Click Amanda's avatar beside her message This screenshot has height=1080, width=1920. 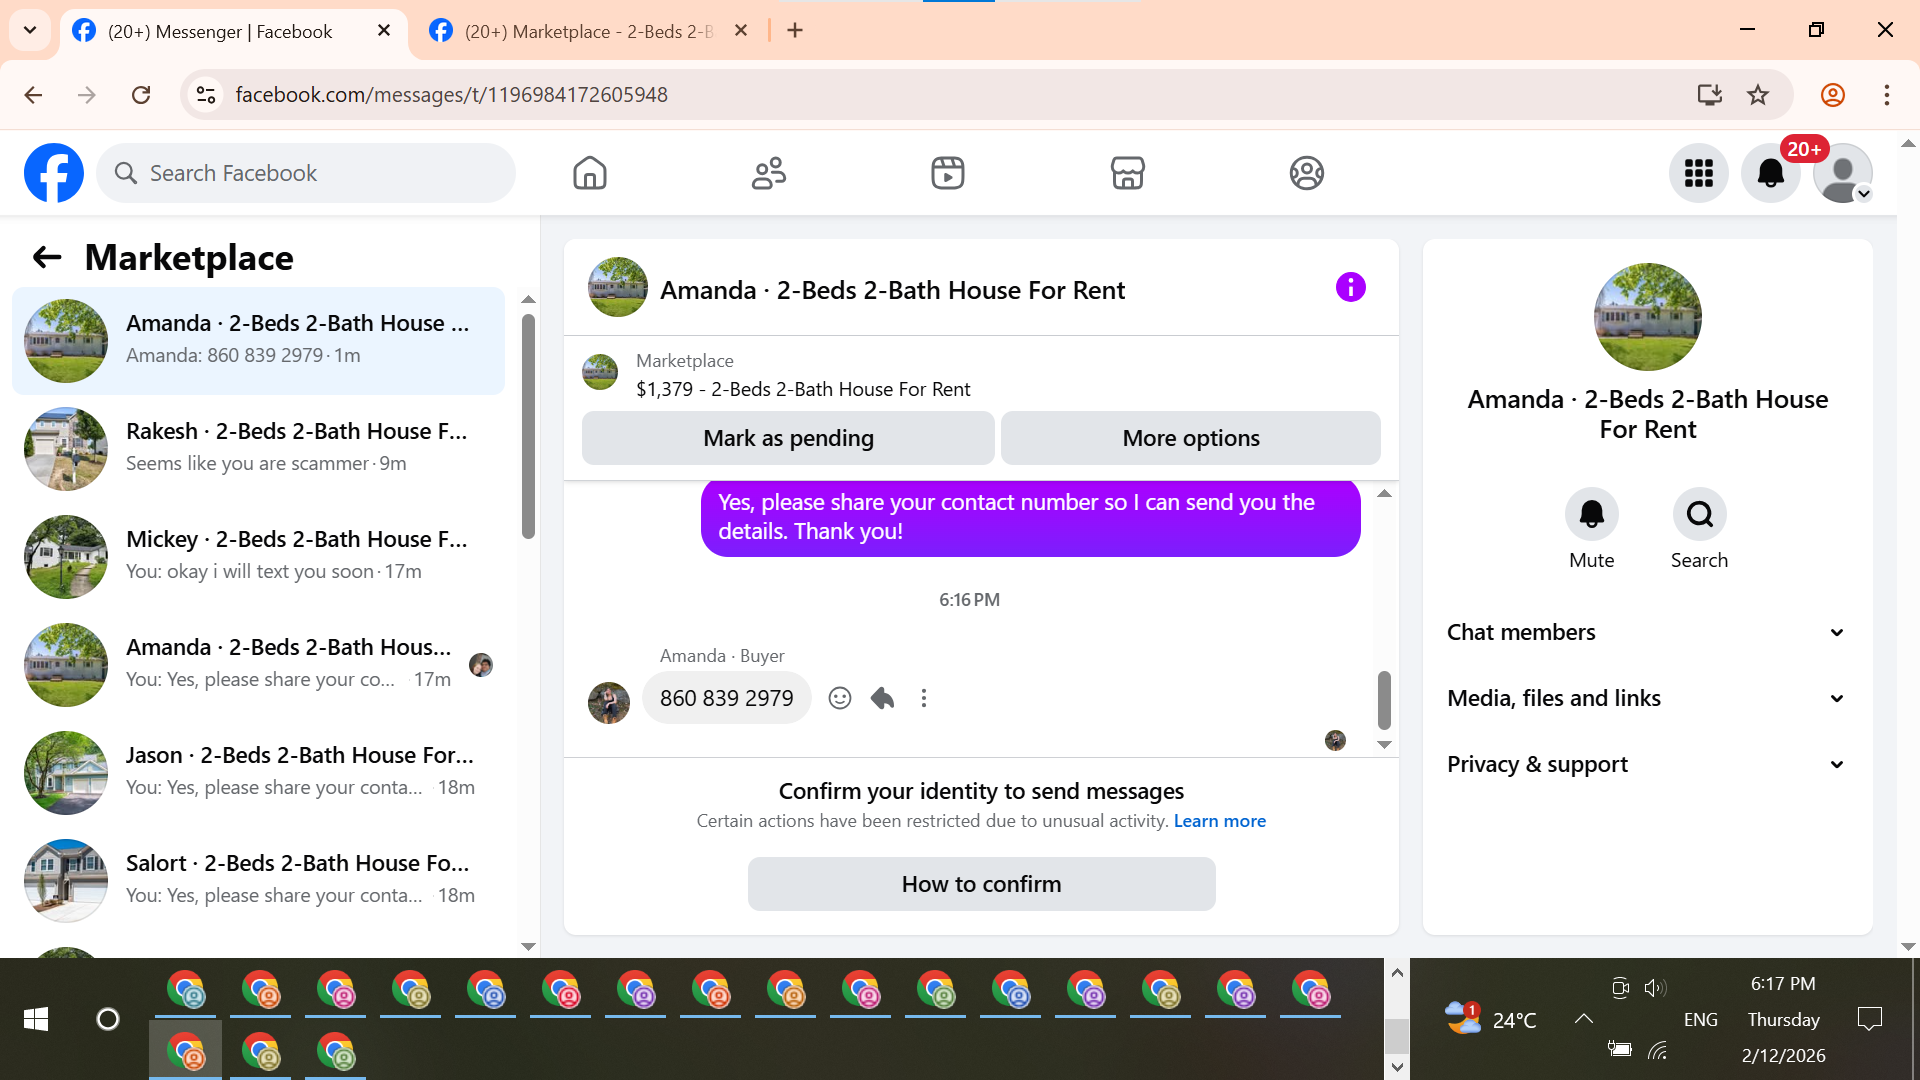(608, 703)
